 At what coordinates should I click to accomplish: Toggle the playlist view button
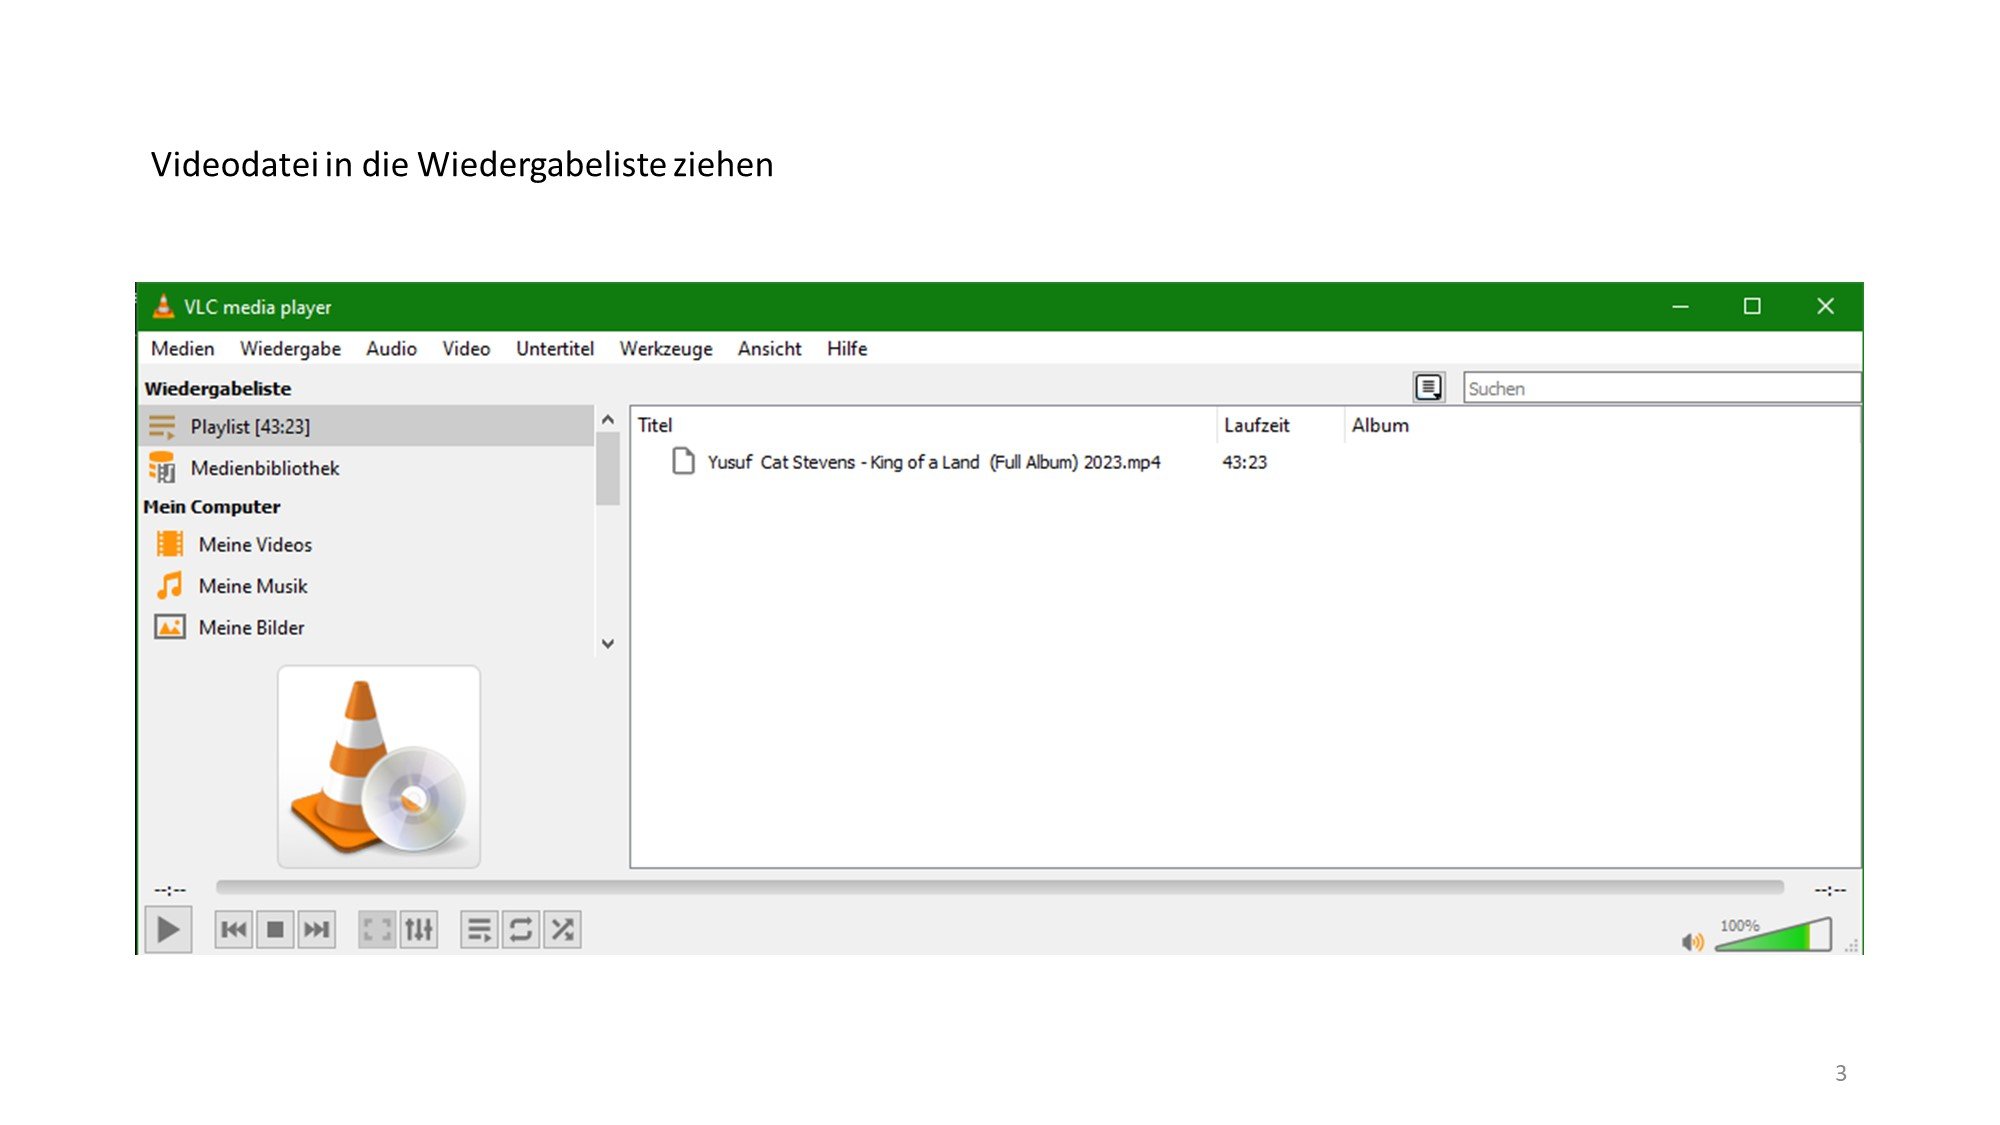click(x=479, y=930)
